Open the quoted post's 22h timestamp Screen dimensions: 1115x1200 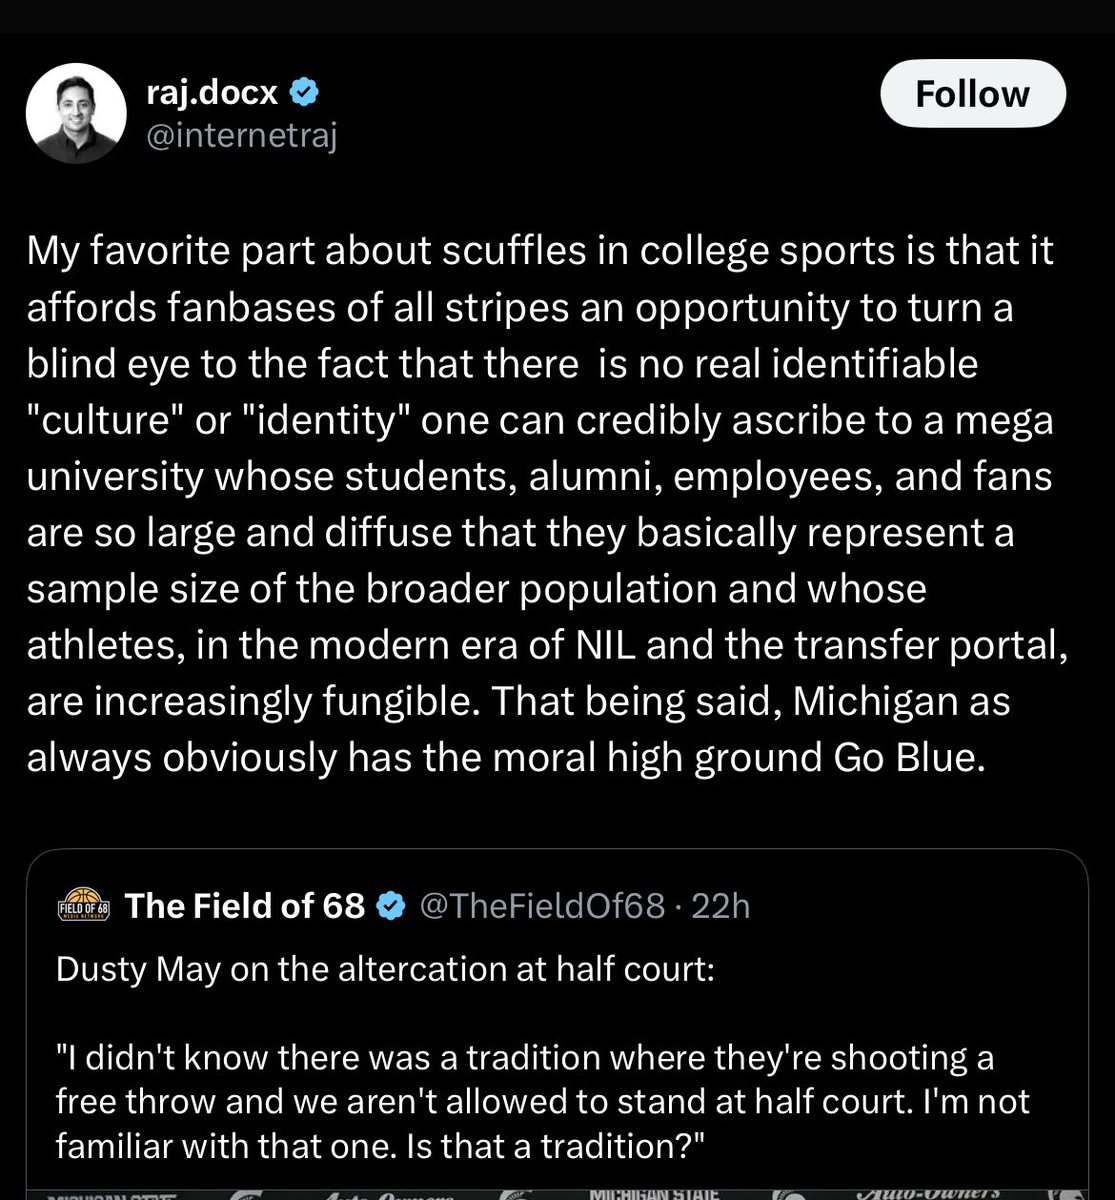pos(720,906)
